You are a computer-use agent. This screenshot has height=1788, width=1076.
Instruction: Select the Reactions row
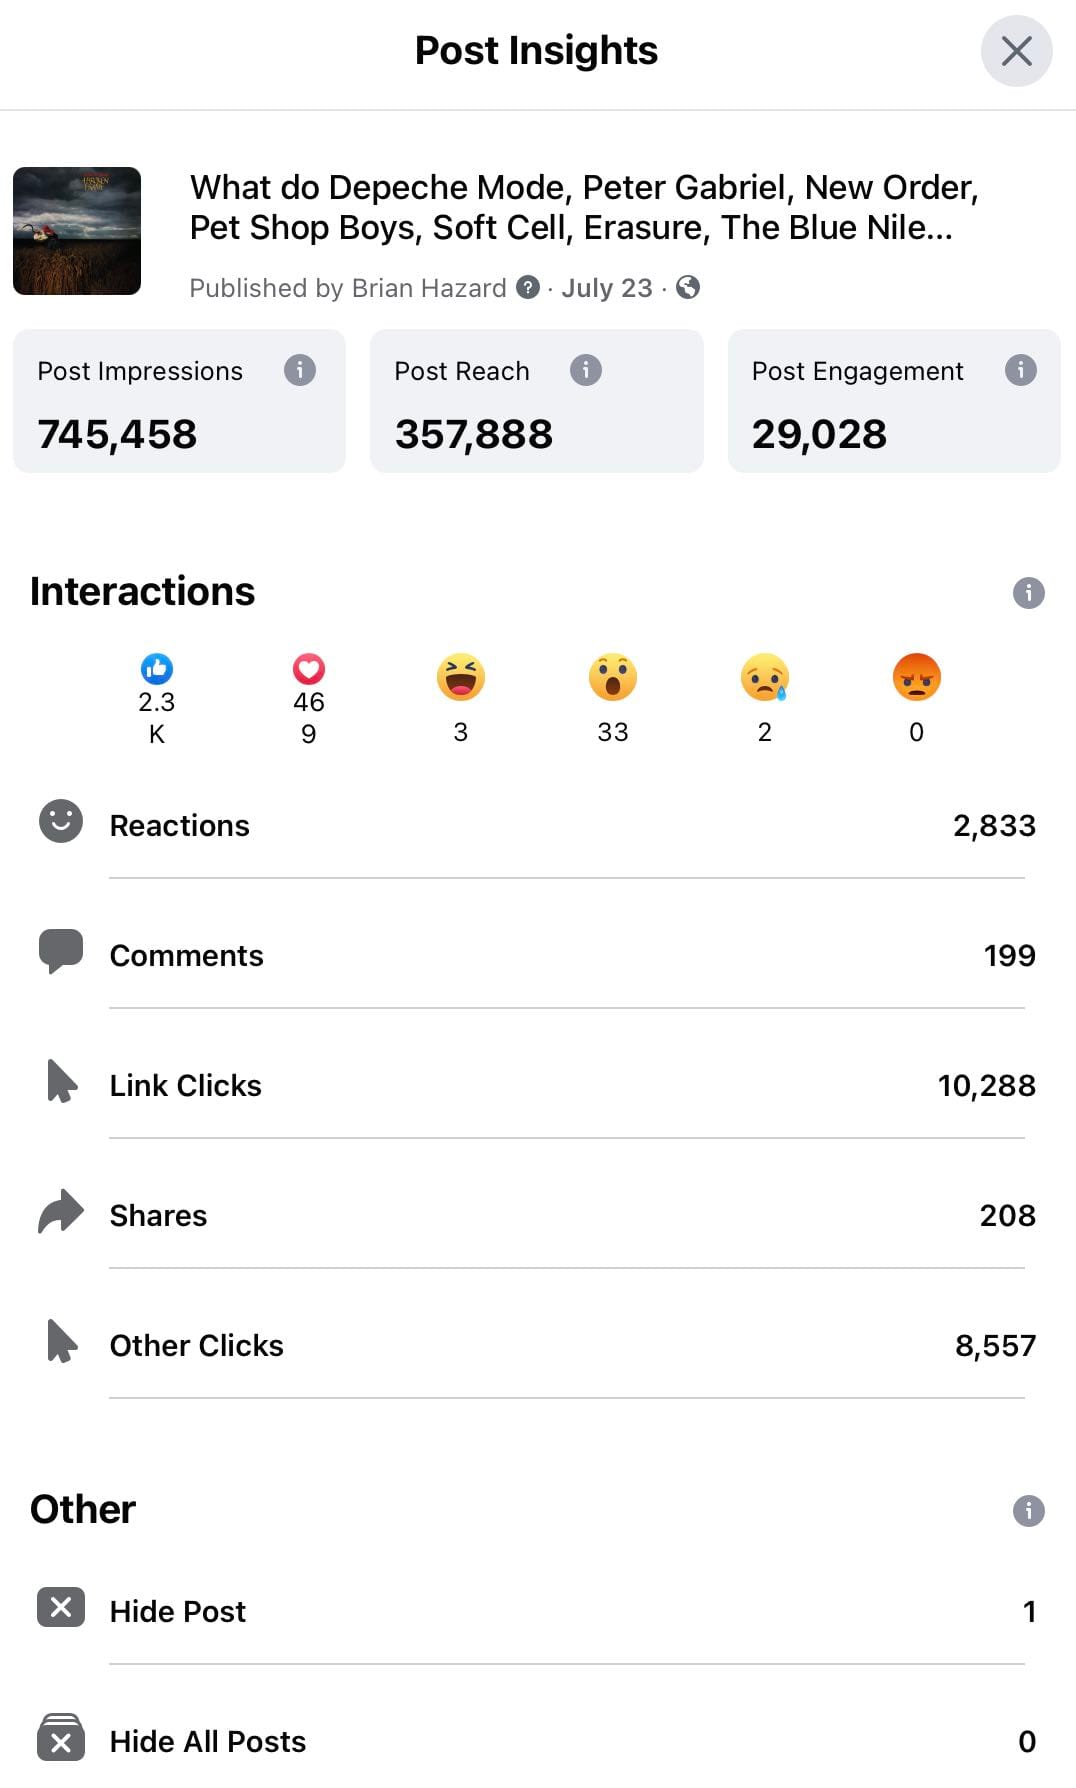point(537,826)
